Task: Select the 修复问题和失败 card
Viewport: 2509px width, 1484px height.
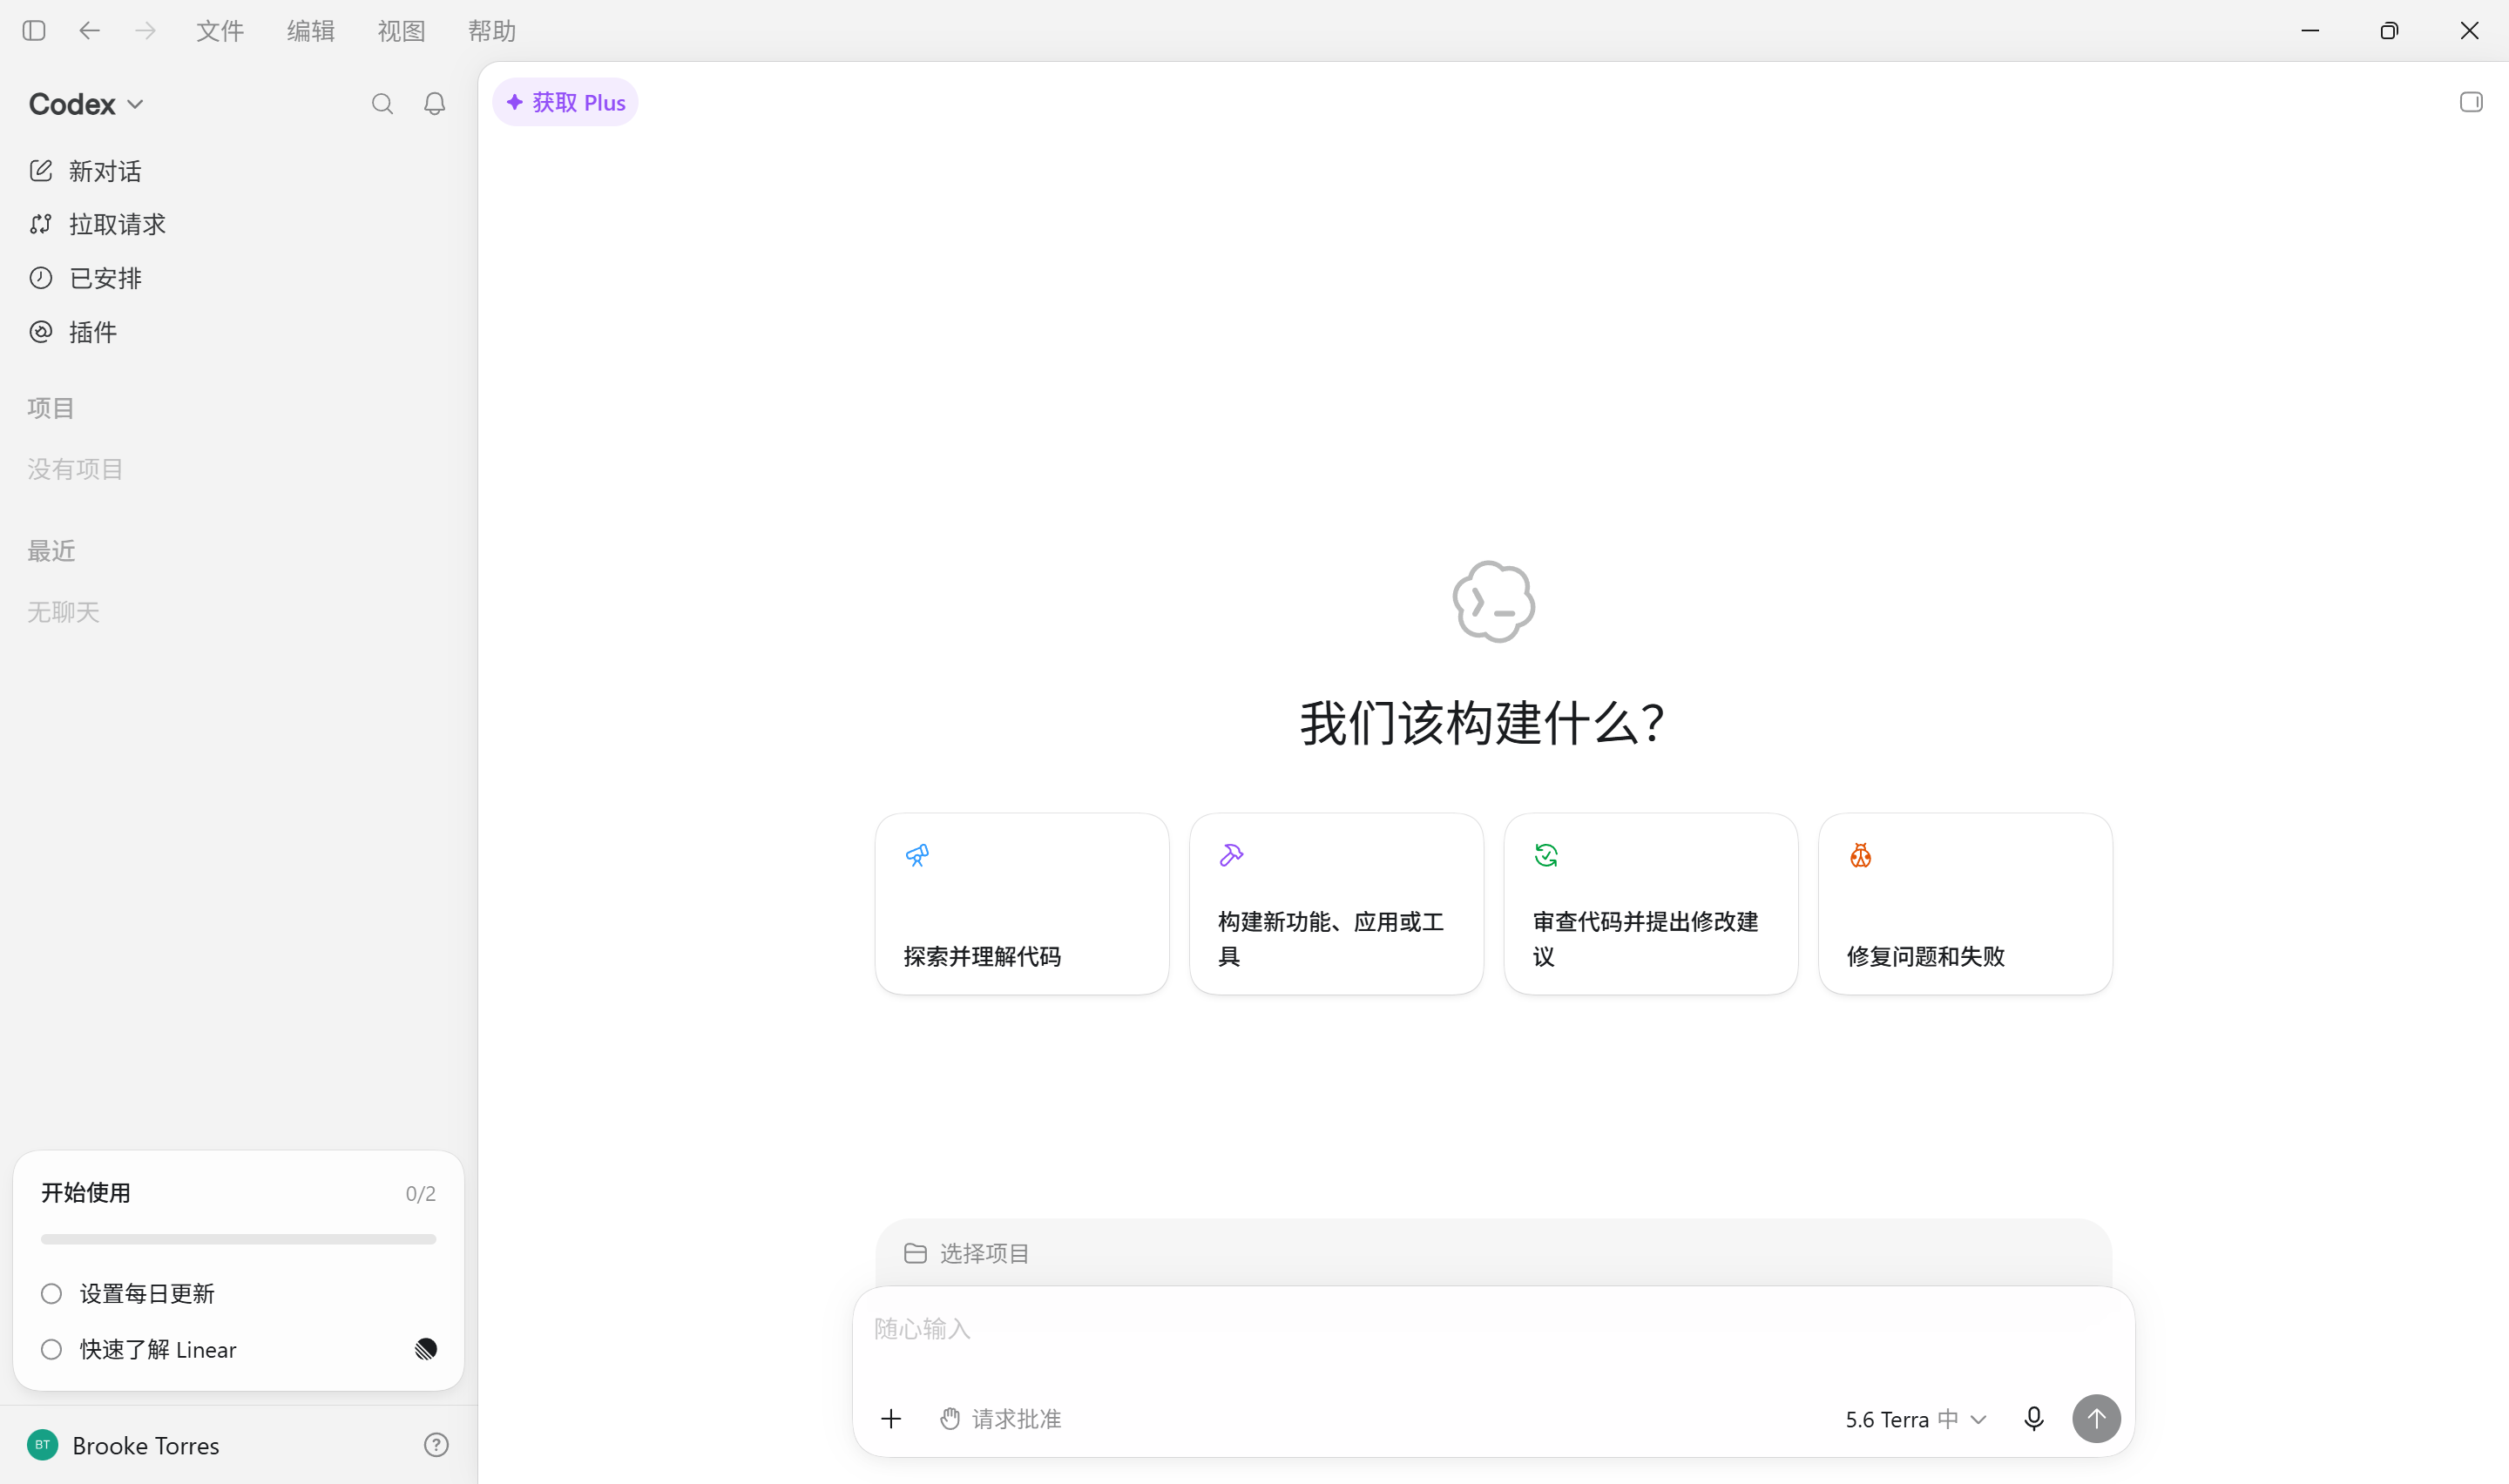Action: tap(1965, 904)
